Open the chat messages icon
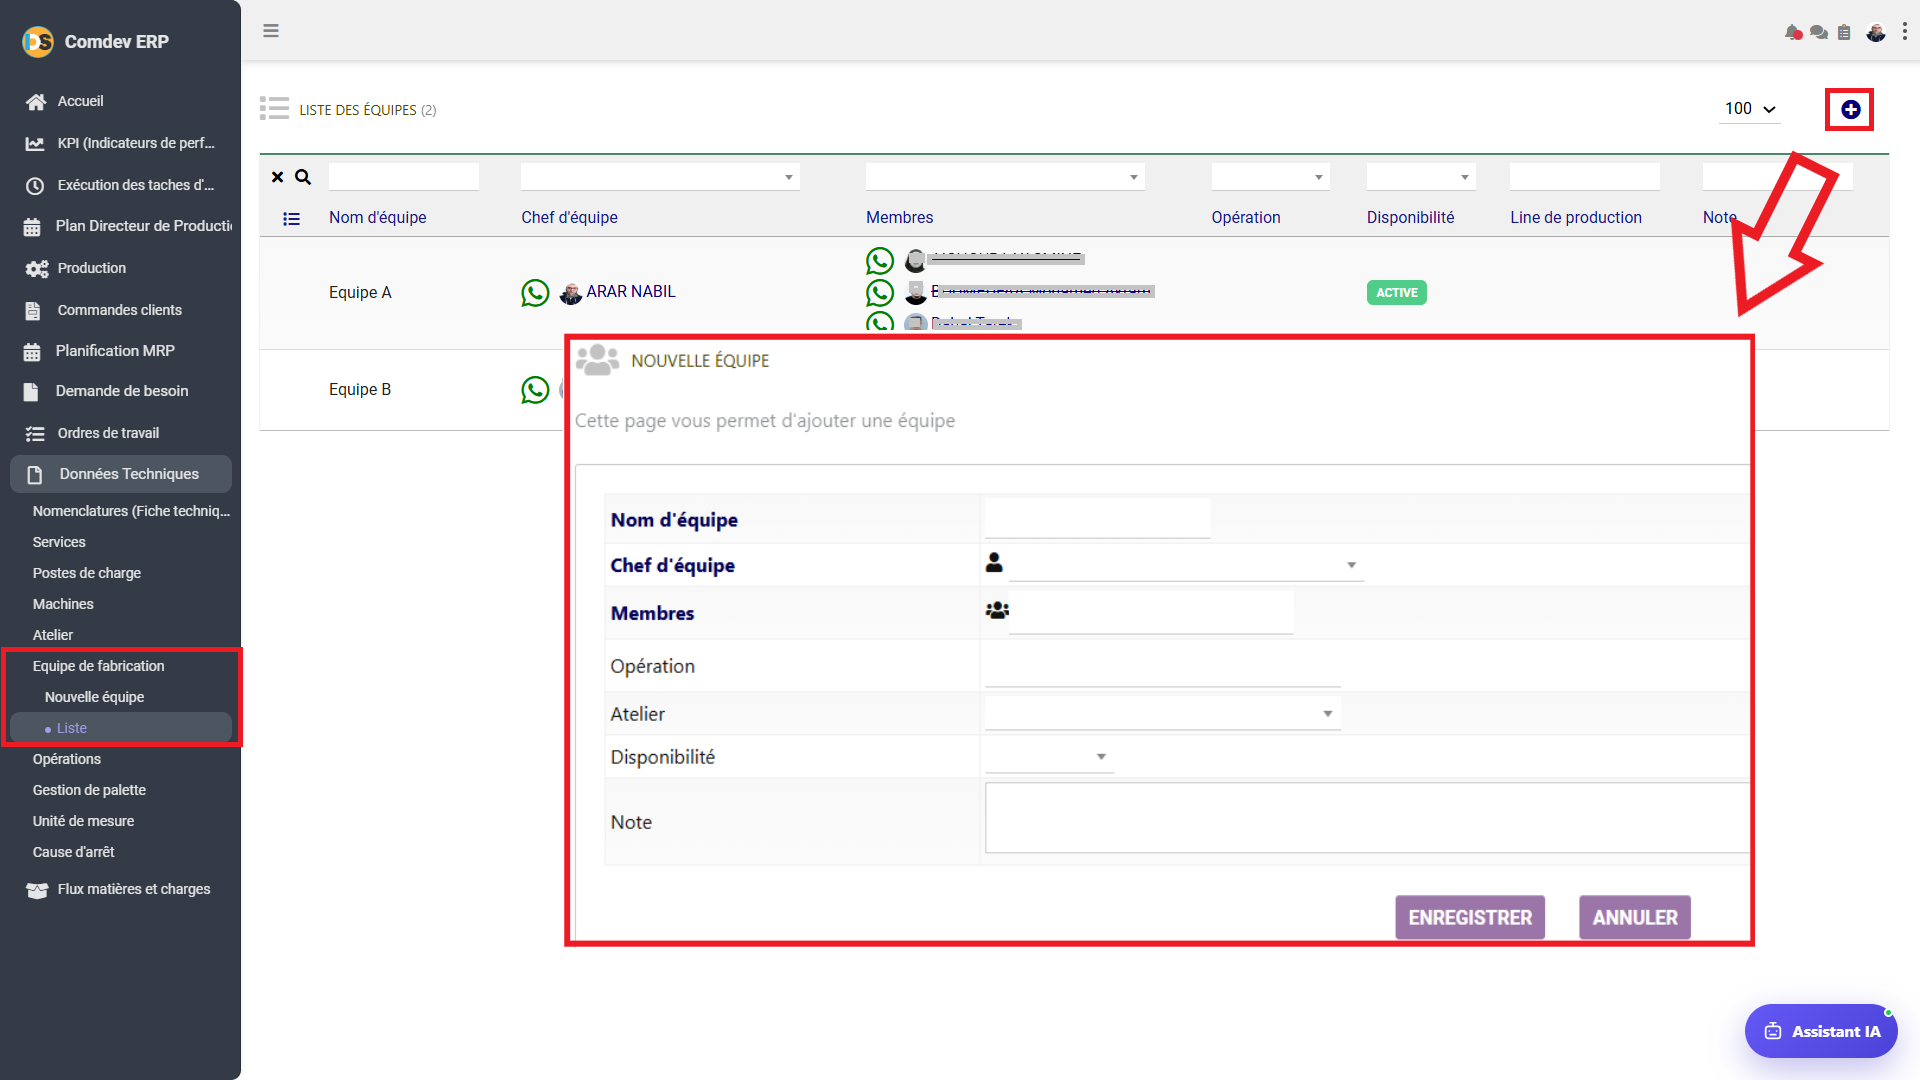Screen dimensions: 1920x1080 [x=1819, y=33]
